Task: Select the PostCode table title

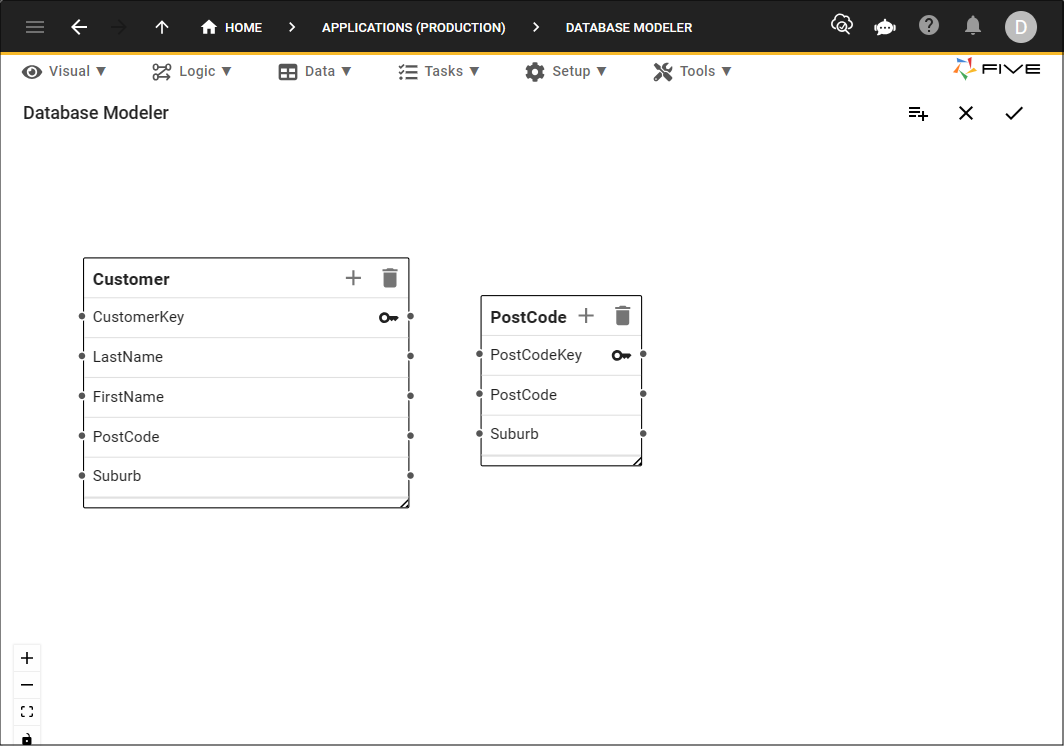Action: click(528, 317)
